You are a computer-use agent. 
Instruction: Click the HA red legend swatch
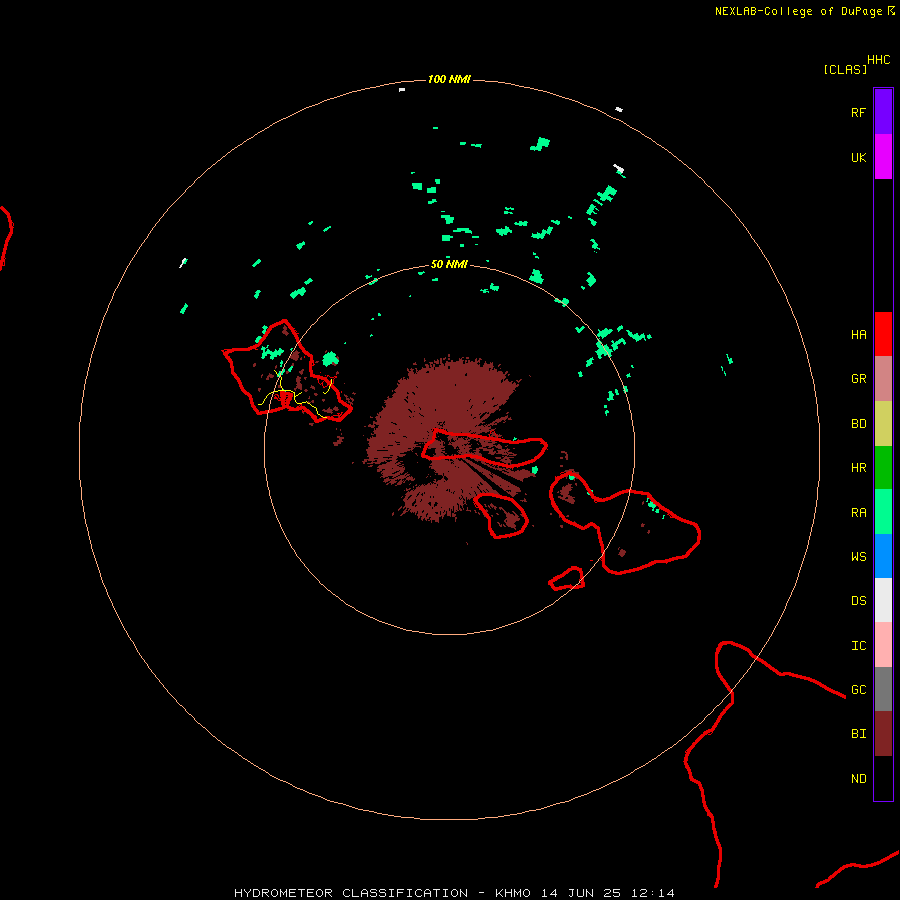[883, 334]
